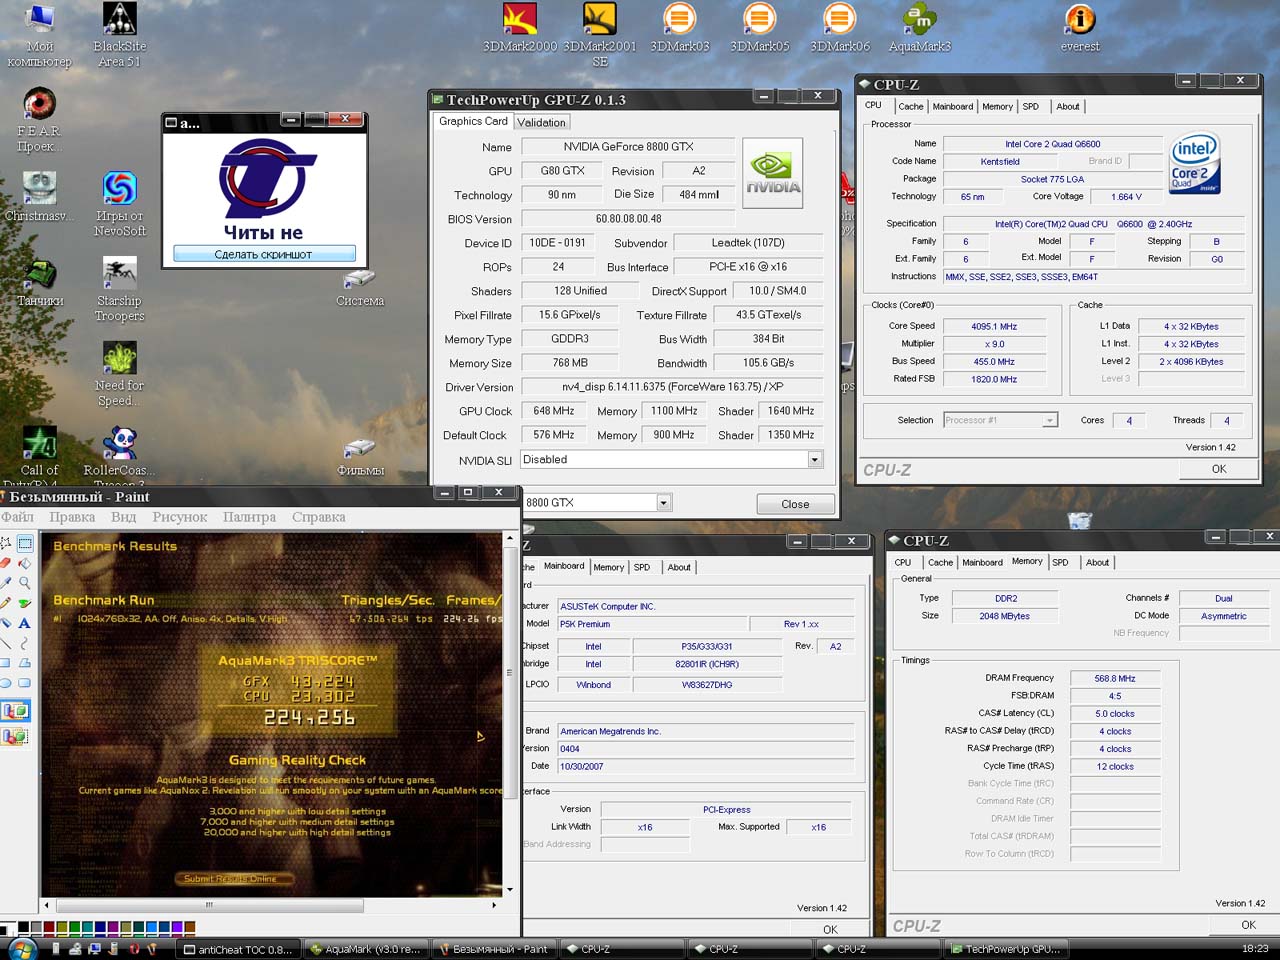The image size is (1280, 960).
Task: Open the Файл menu in Paint
Action: coord(17,517)
